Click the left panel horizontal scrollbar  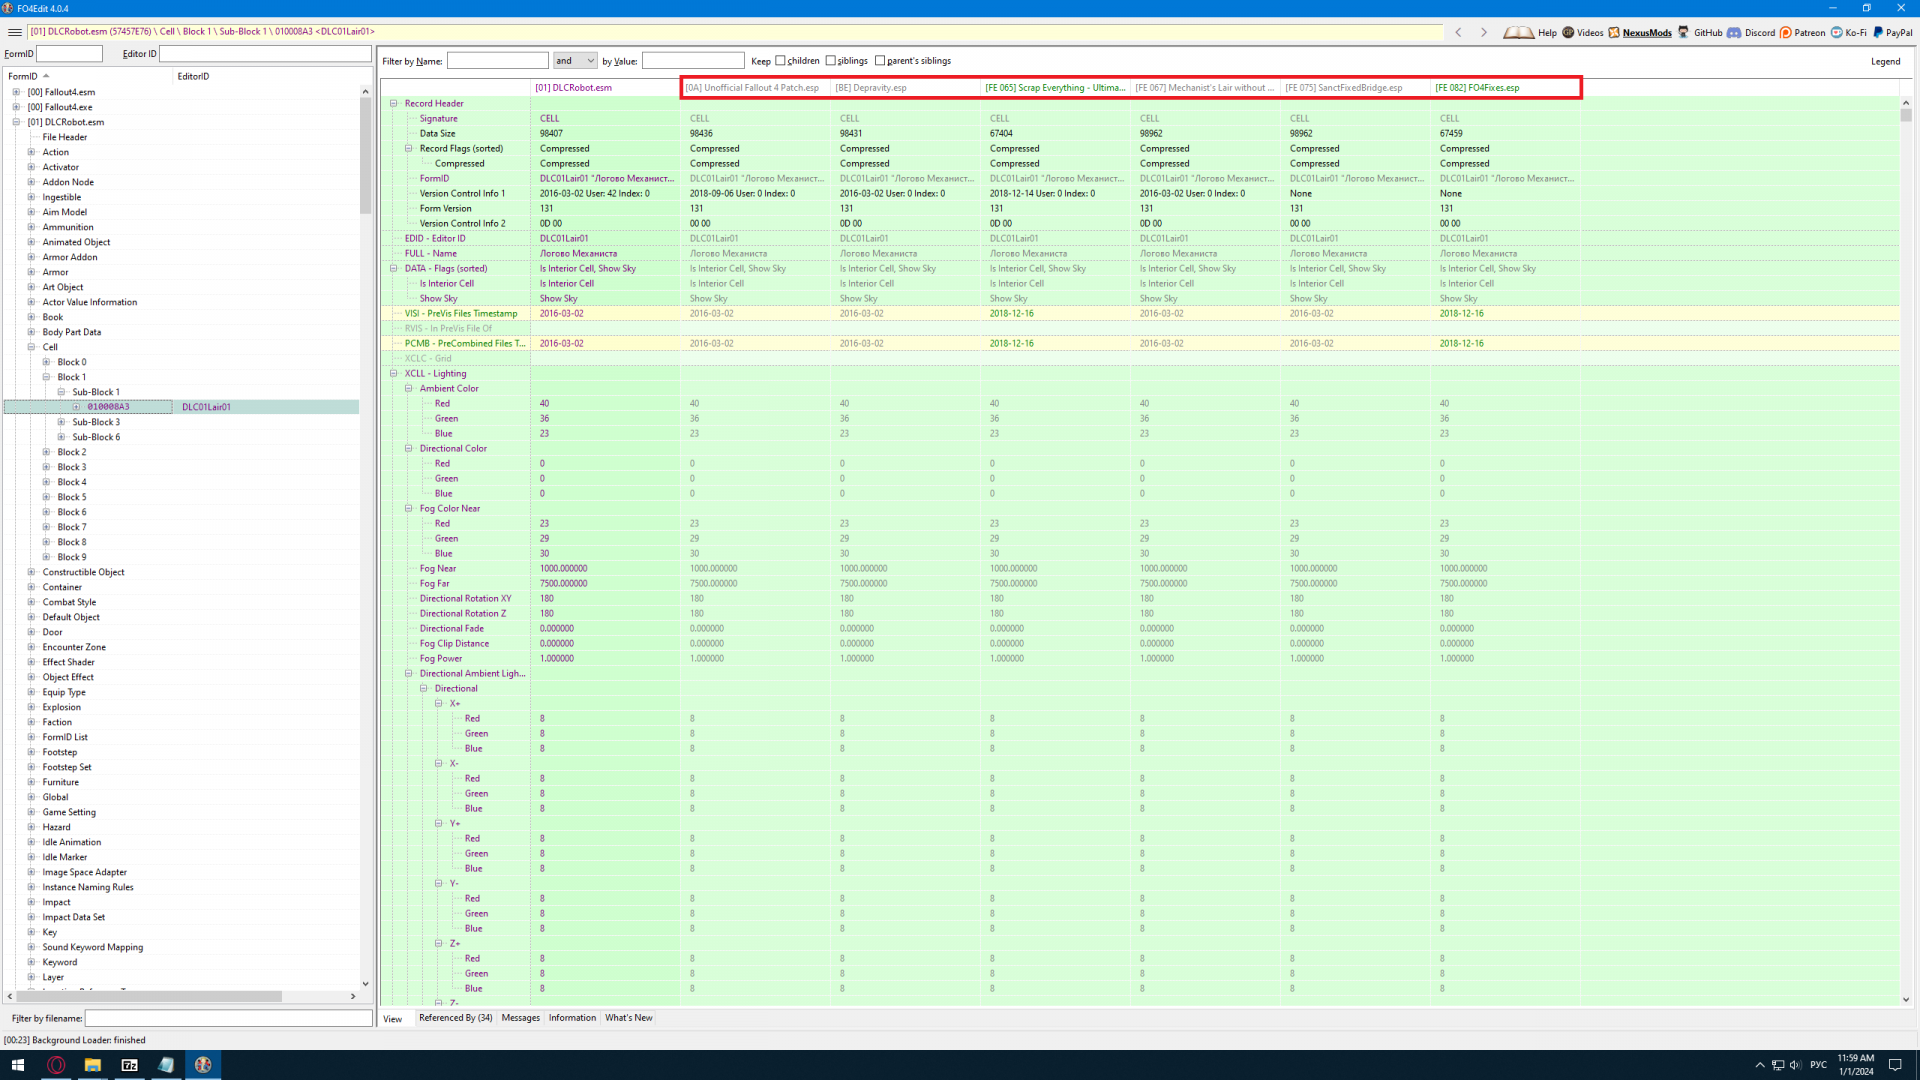[x=150, y=996]
